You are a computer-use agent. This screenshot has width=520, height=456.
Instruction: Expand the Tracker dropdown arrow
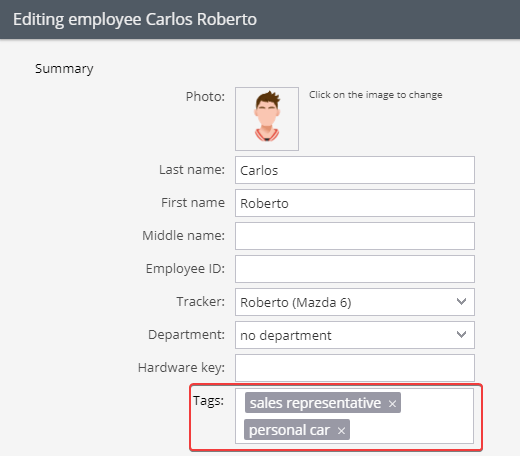[x=461, y=302]
